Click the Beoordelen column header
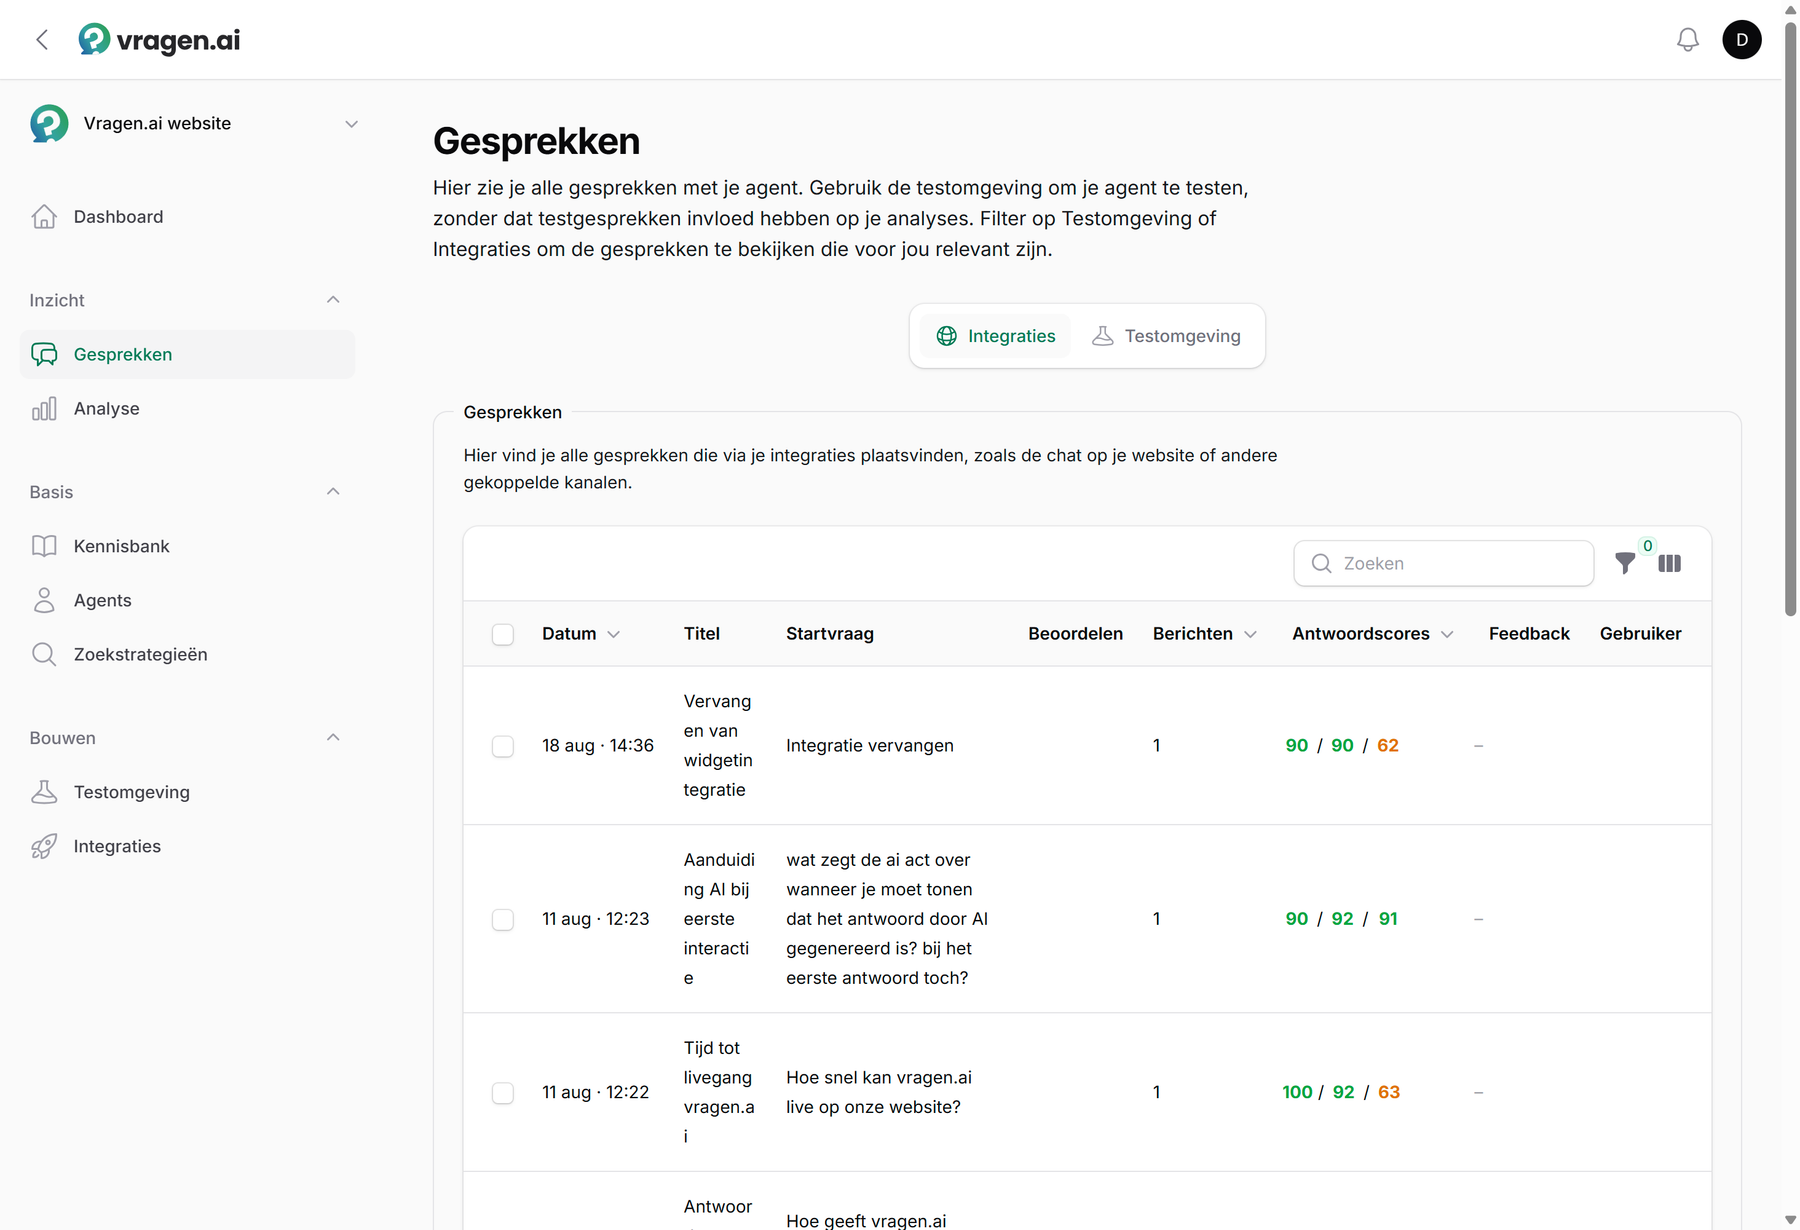Screen dimensions: 1800x1230 (x=1075, y=634)
